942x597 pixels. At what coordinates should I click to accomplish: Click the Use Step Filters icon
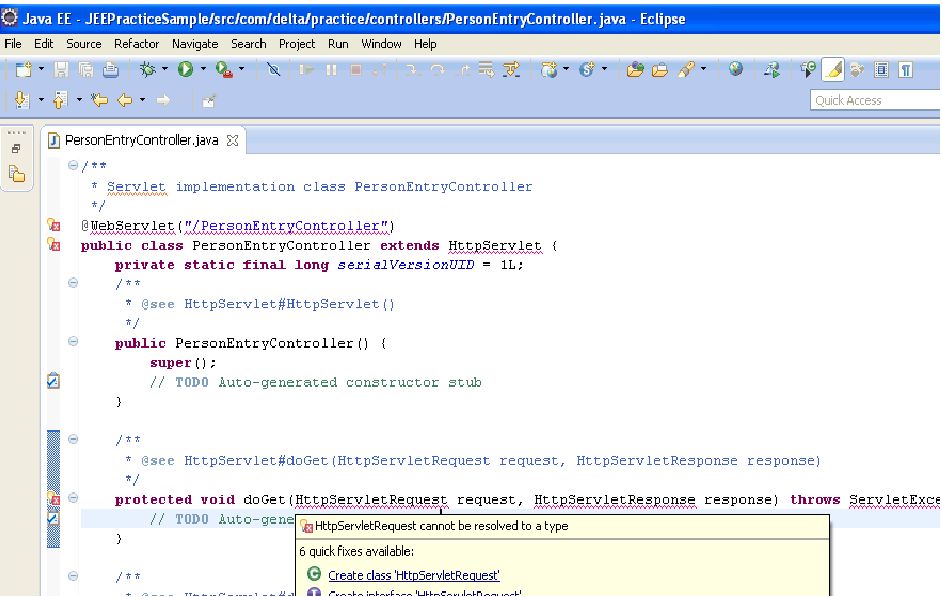(x=511, y=70)
